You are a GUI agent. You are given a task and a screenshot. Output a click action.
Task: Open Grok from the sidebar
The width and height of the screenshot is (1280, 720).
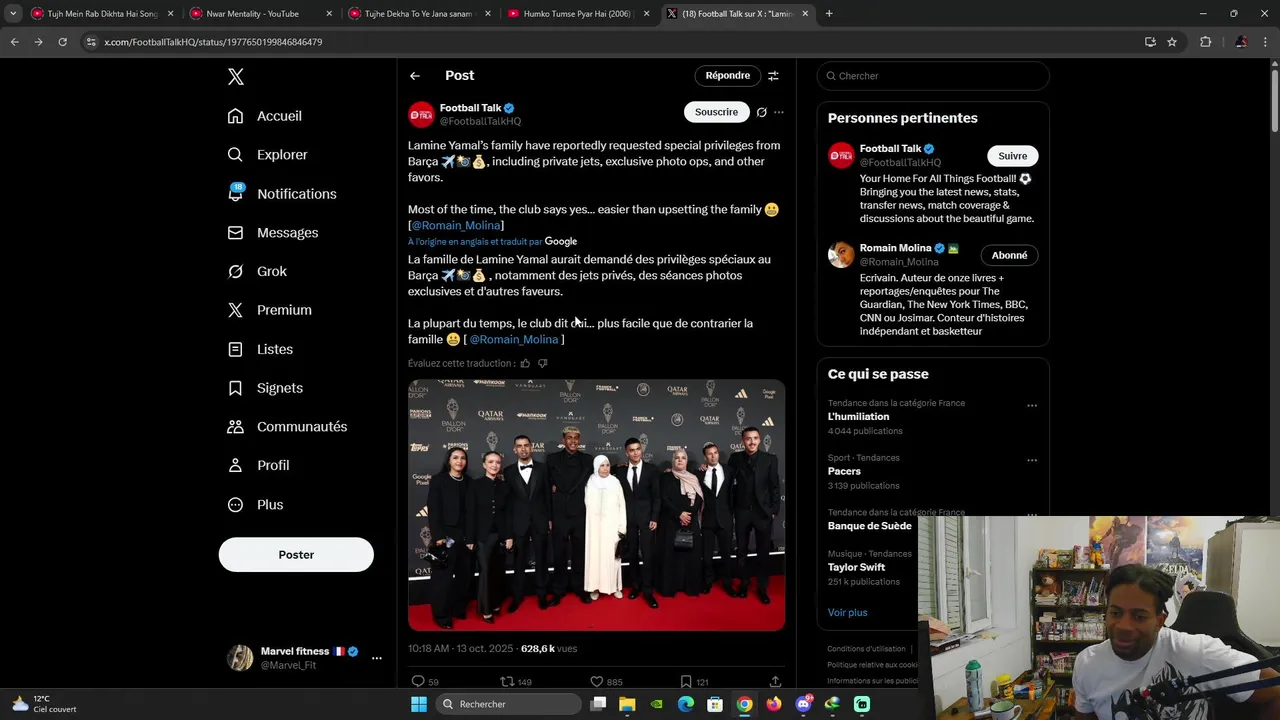257,271
